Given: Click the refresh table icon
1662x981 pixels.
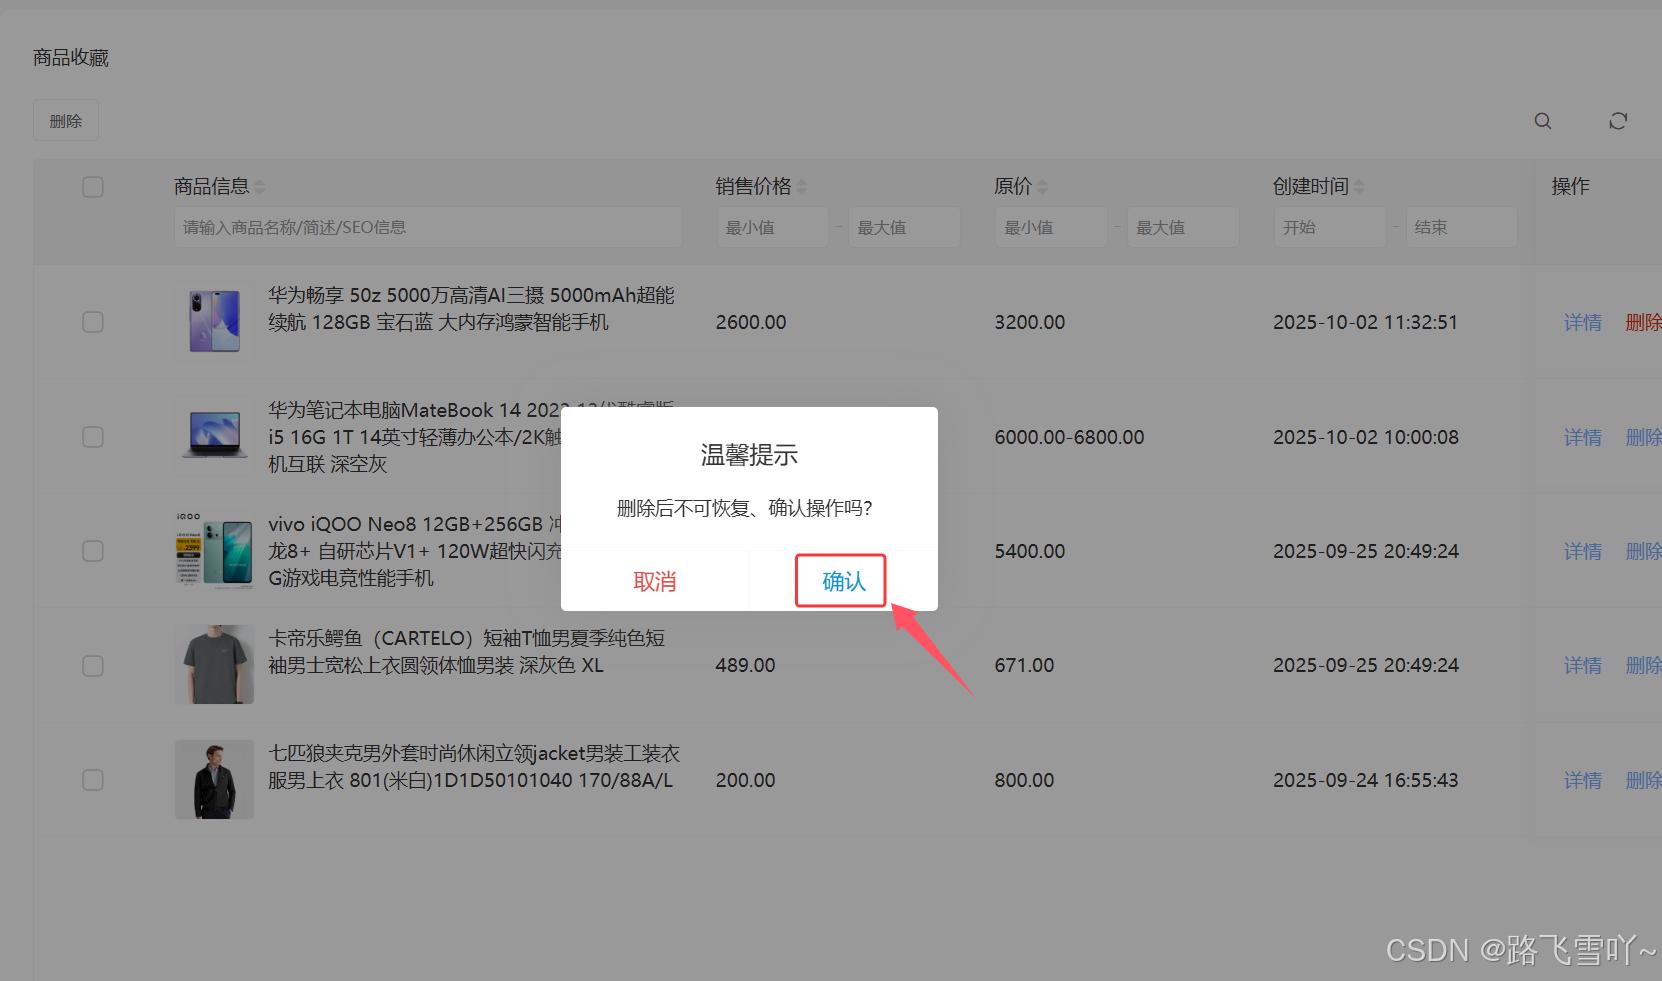Looking at the screenshot, I should tap(1618, 121).
